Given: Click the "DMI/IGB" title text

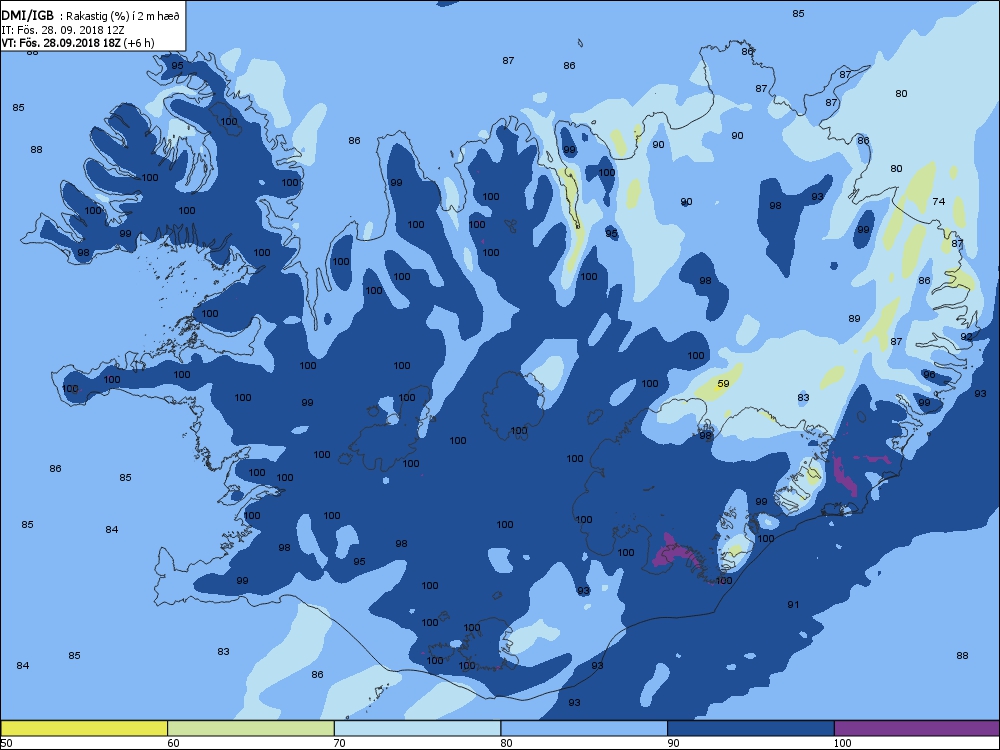Looking at the screenshot, I should coord(27,16).
